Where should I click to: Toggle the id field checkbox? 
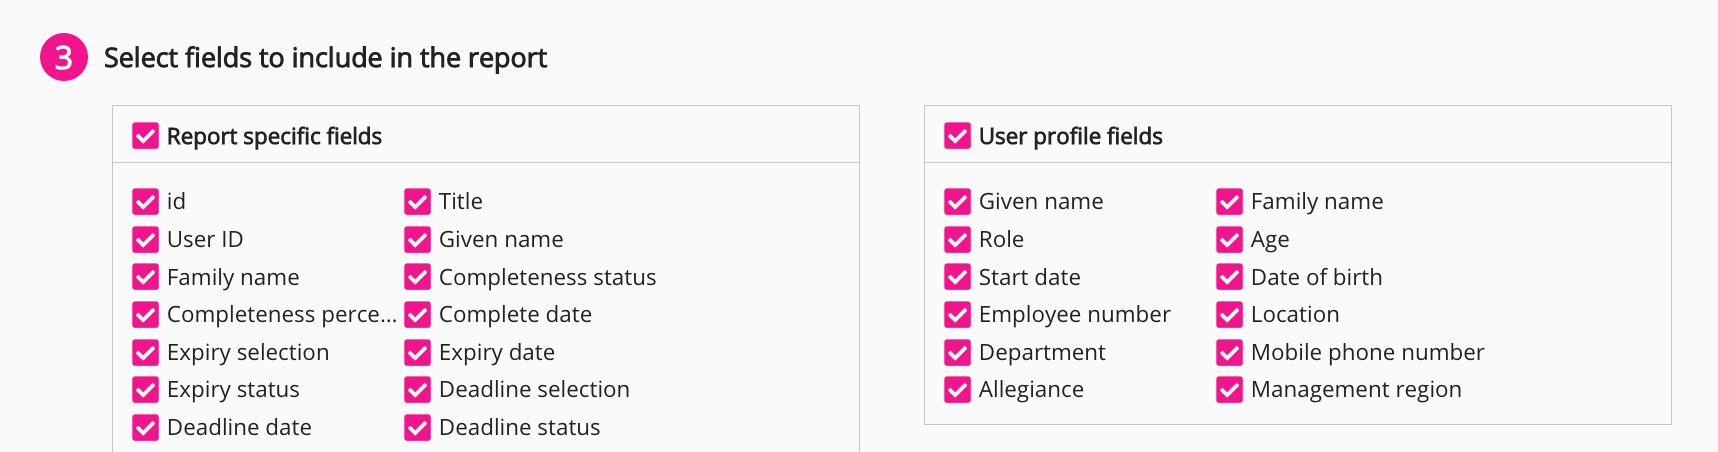(146, 202)
